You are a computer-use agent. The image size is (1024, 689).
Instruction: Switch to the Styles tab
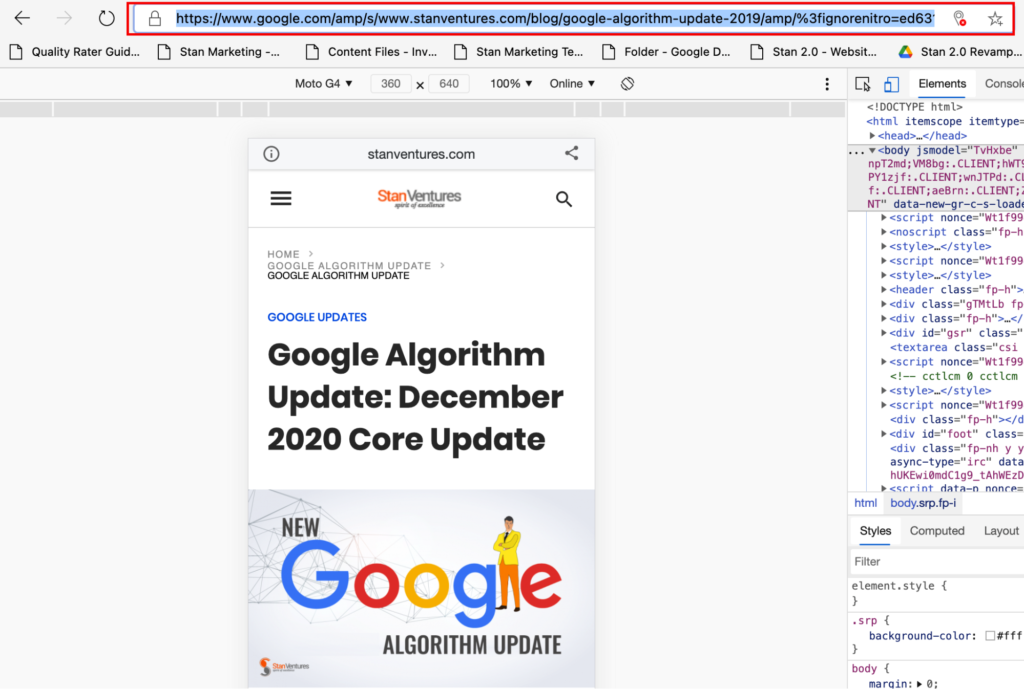(875, 531)
